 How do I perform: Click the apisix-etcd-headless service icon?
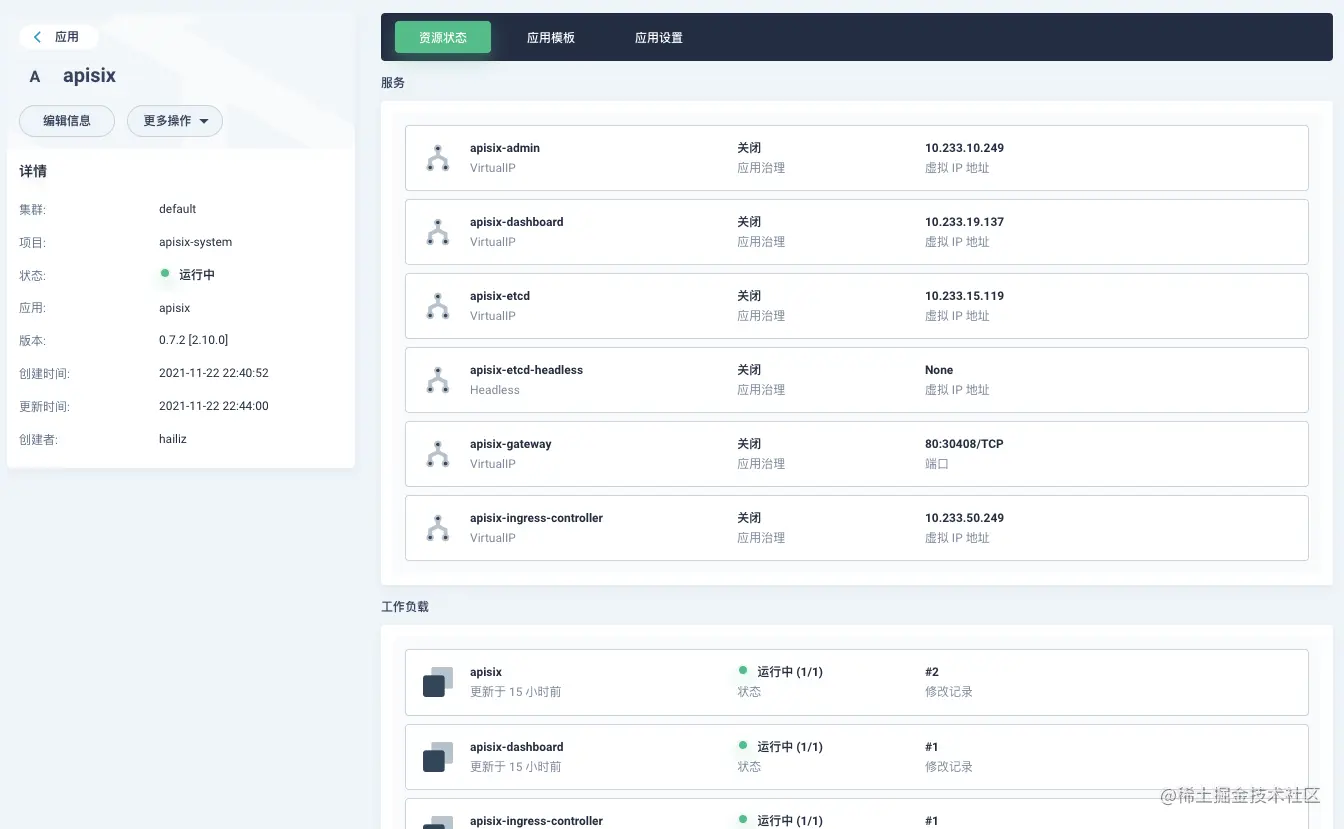[x=437, y=380]
